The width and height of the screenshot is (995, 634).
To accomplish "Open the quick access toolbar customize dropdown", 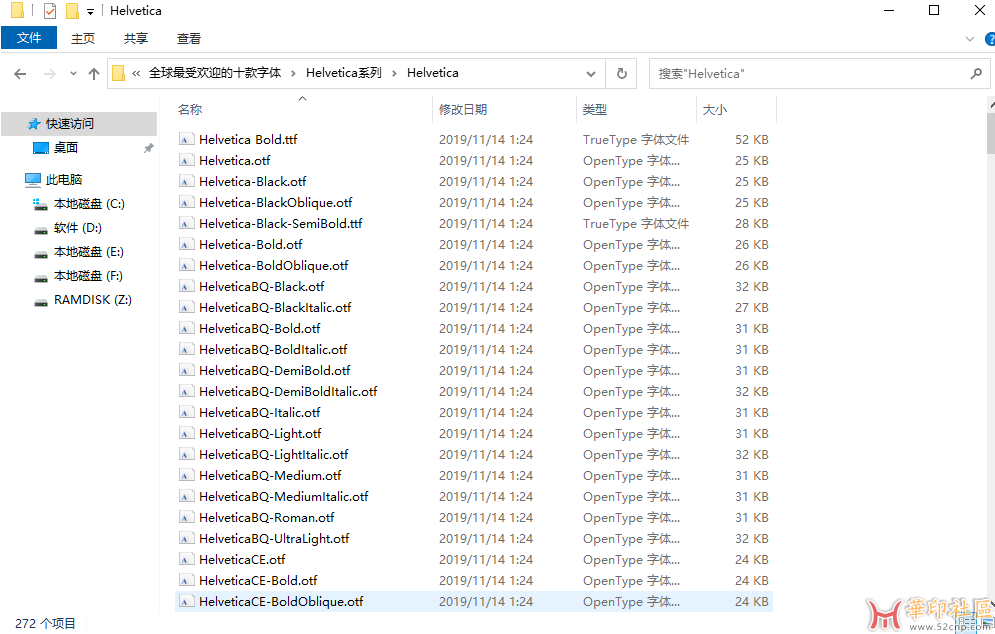I will click(x=91, y=11).
